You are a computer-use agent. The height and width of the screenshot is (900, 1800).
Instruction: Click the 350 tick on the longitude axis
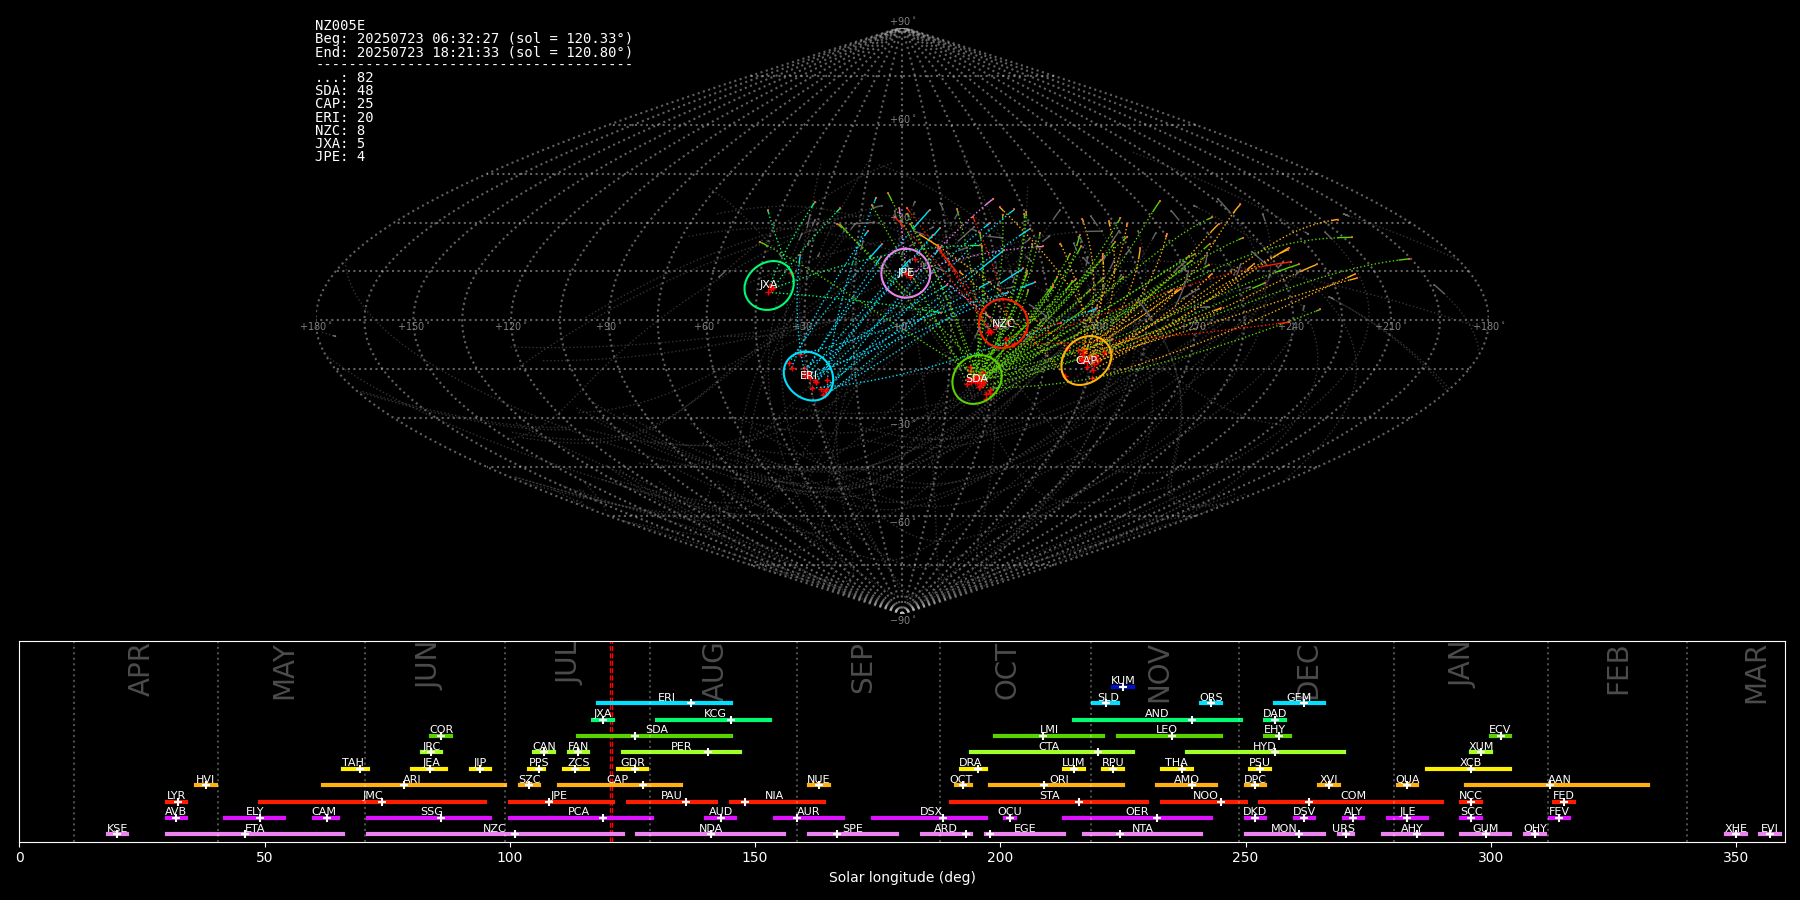[x=1735, y=857]
